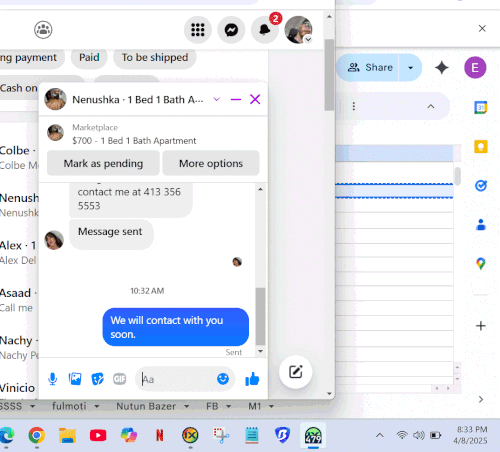Open Google Keep in side panel
Screen dimensions: 500x452
481,146
